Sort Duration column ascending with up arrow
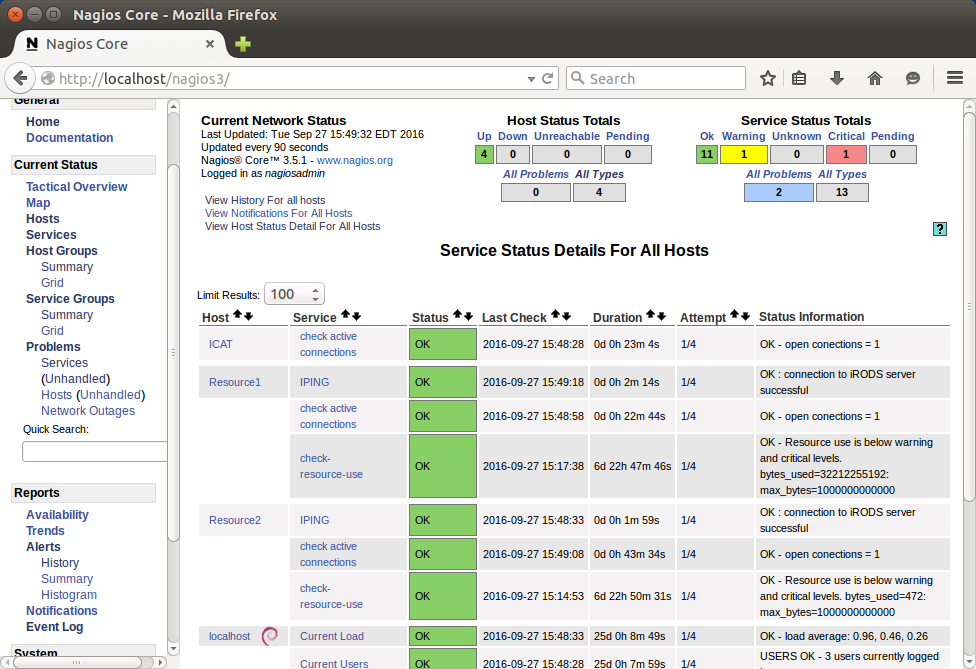 coord(650,315)
